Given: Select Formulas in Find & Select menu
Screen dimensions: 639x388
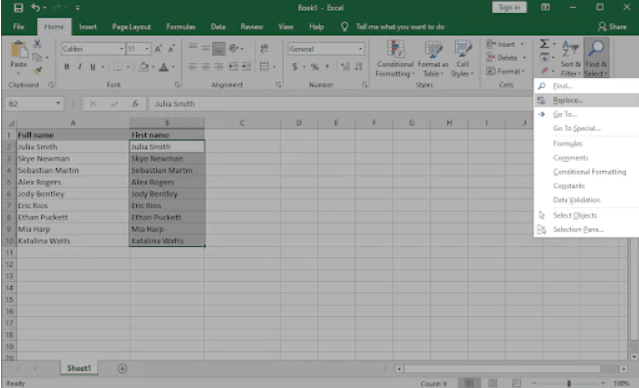Looking at the screenshot, I should coord(586,143).
